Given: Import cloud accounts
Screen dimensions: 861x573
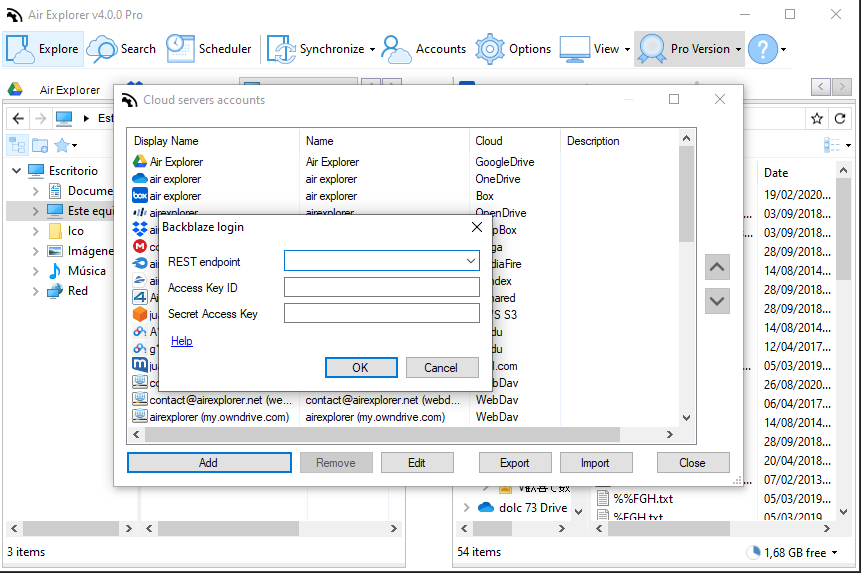Looking at the screenshot, I should (x=596, y=463).
